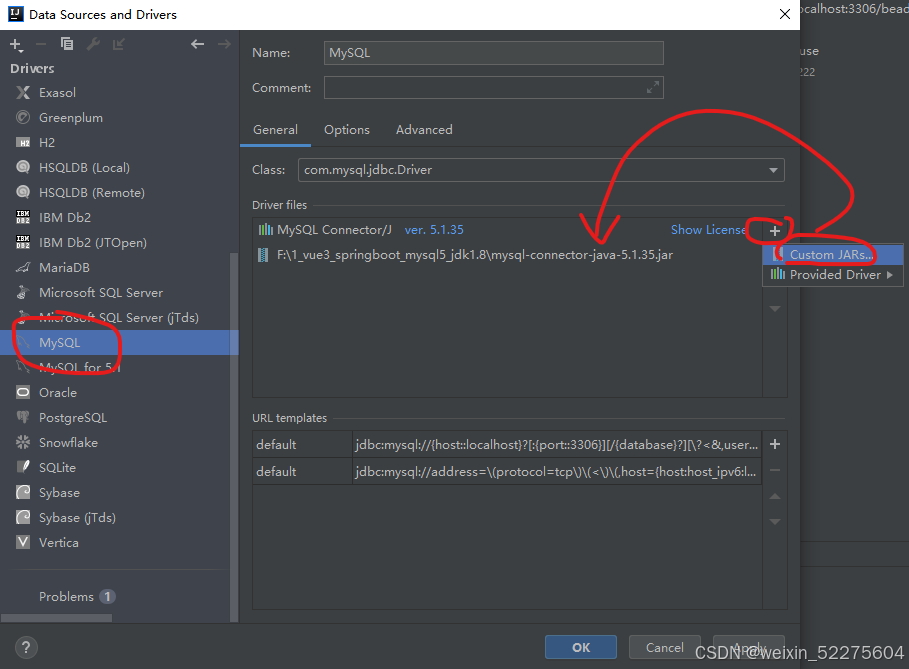Click the Comment input field
Image resolution: width=909 pixels, height=669 pixels.
click(x=493, y=88)
